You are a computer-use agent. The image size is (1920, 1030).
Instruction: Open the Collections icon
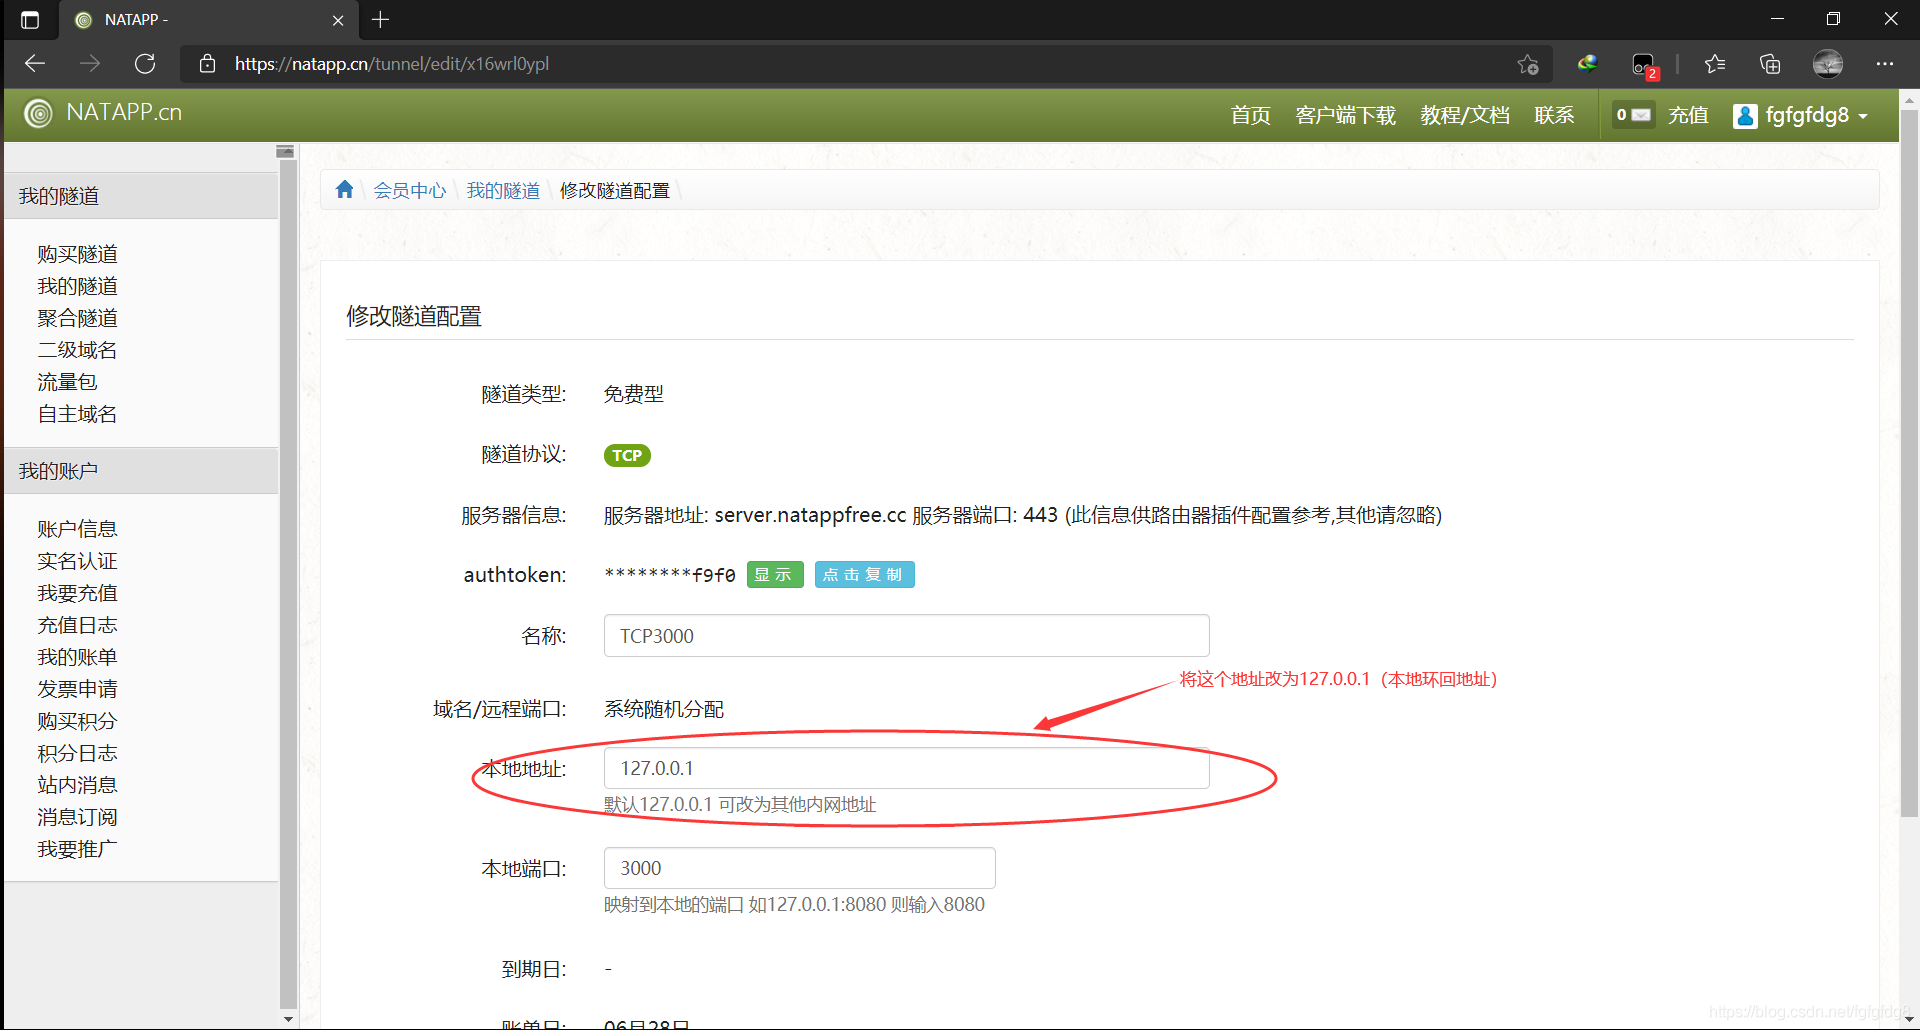(1770, 64)
